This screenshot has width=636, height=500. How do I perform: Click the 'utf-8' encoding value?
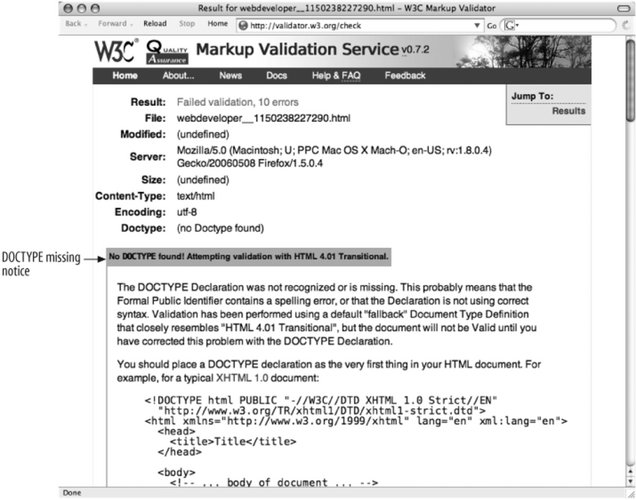[187, 212]
